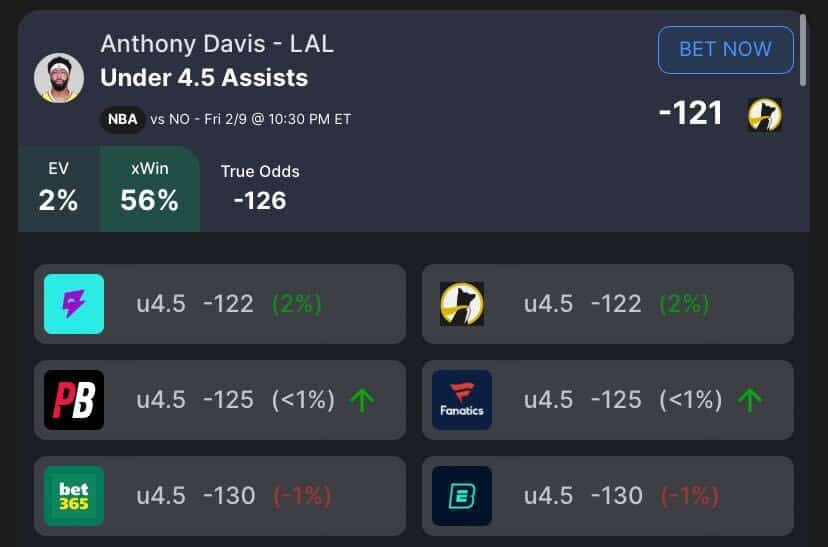Tap the True Odds -126 value

(x=260, y=201)
